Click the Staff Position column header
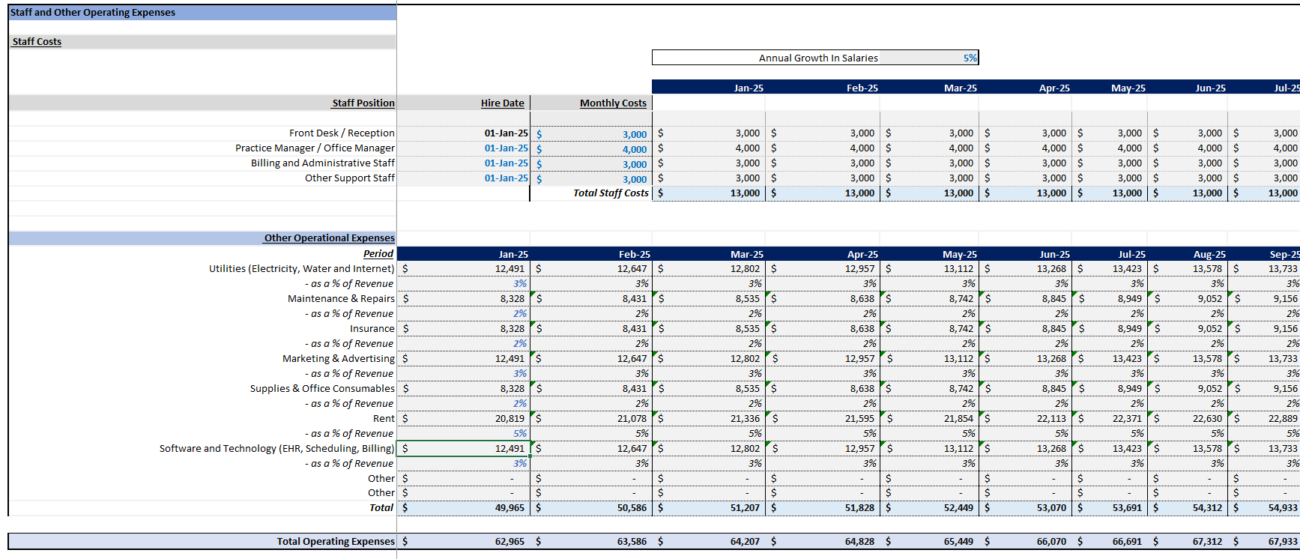 (363, 103)
